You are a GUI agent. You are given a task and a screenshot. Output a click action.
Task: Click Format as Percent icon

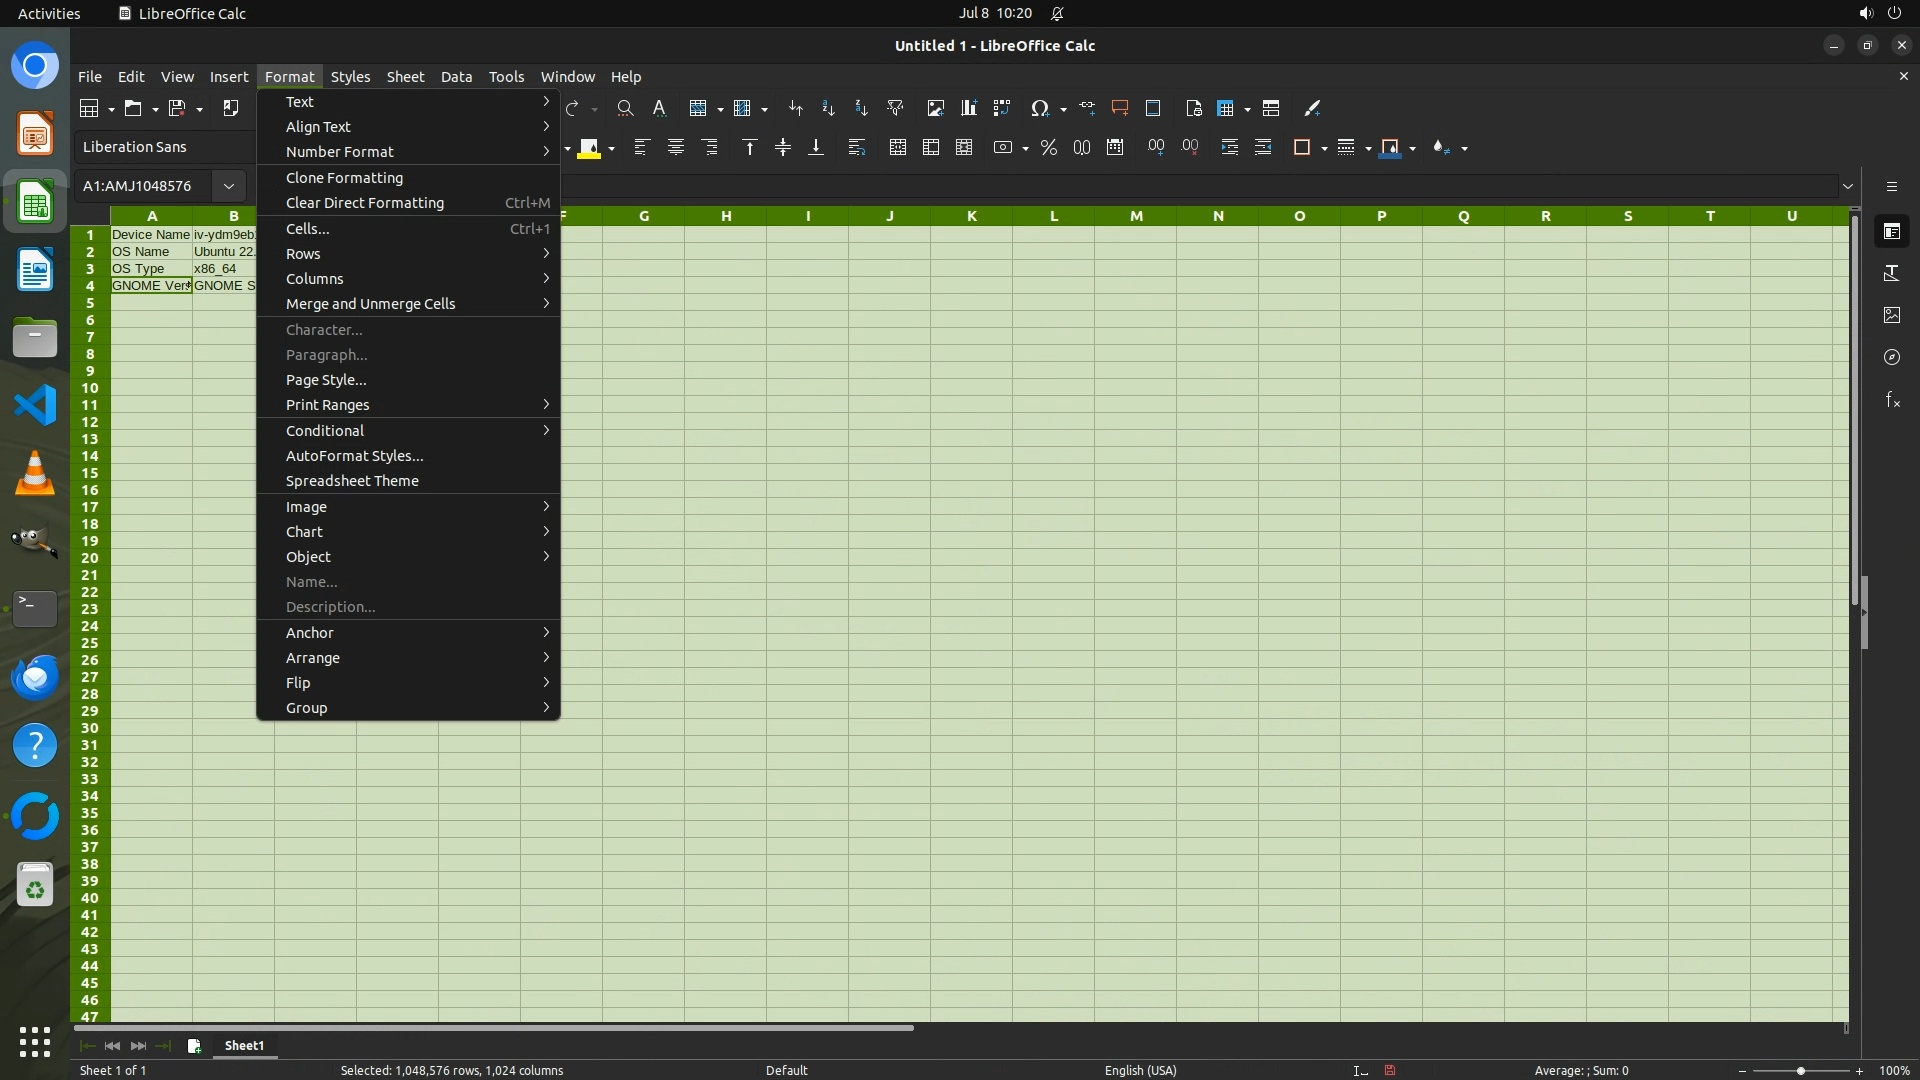click(x=1048, y=148)
